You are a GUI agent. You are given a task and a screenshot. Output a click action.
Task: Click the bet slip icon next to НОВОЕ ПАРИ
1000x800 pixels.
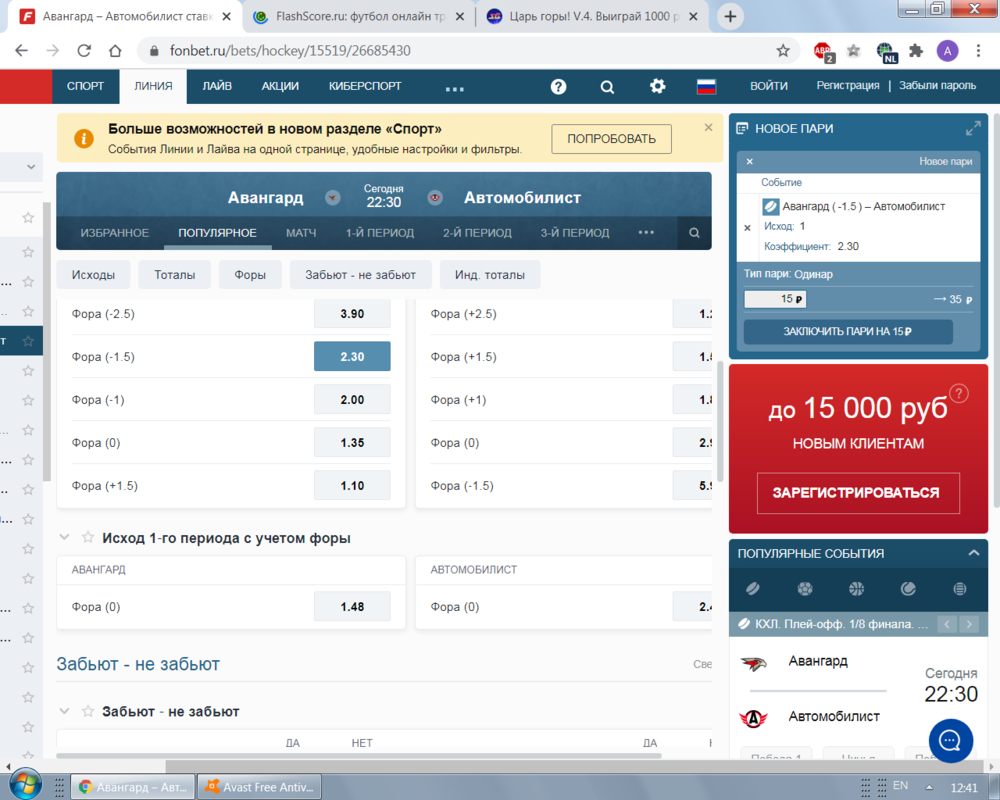(742, 129)
